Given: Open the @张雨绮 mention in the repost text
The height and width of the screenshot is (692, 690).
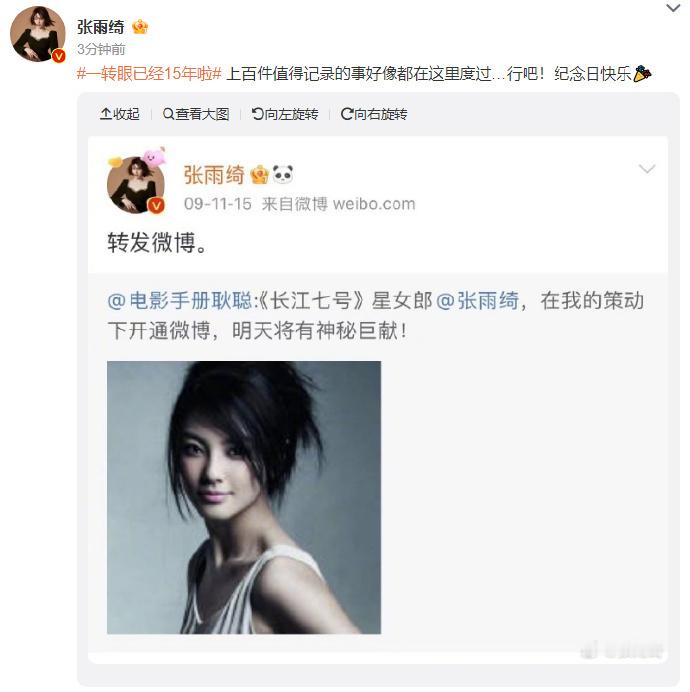Looking at the screenshot, I should tap(477, 301).
